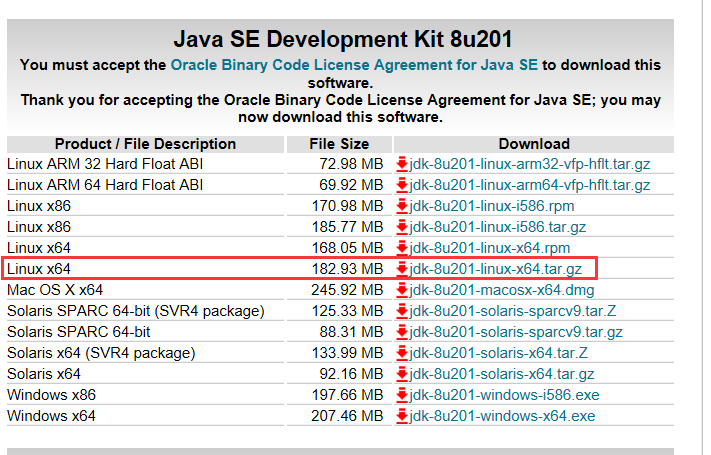Select the Product / File Description column header

pyautogui.click(x=146, y=144)
